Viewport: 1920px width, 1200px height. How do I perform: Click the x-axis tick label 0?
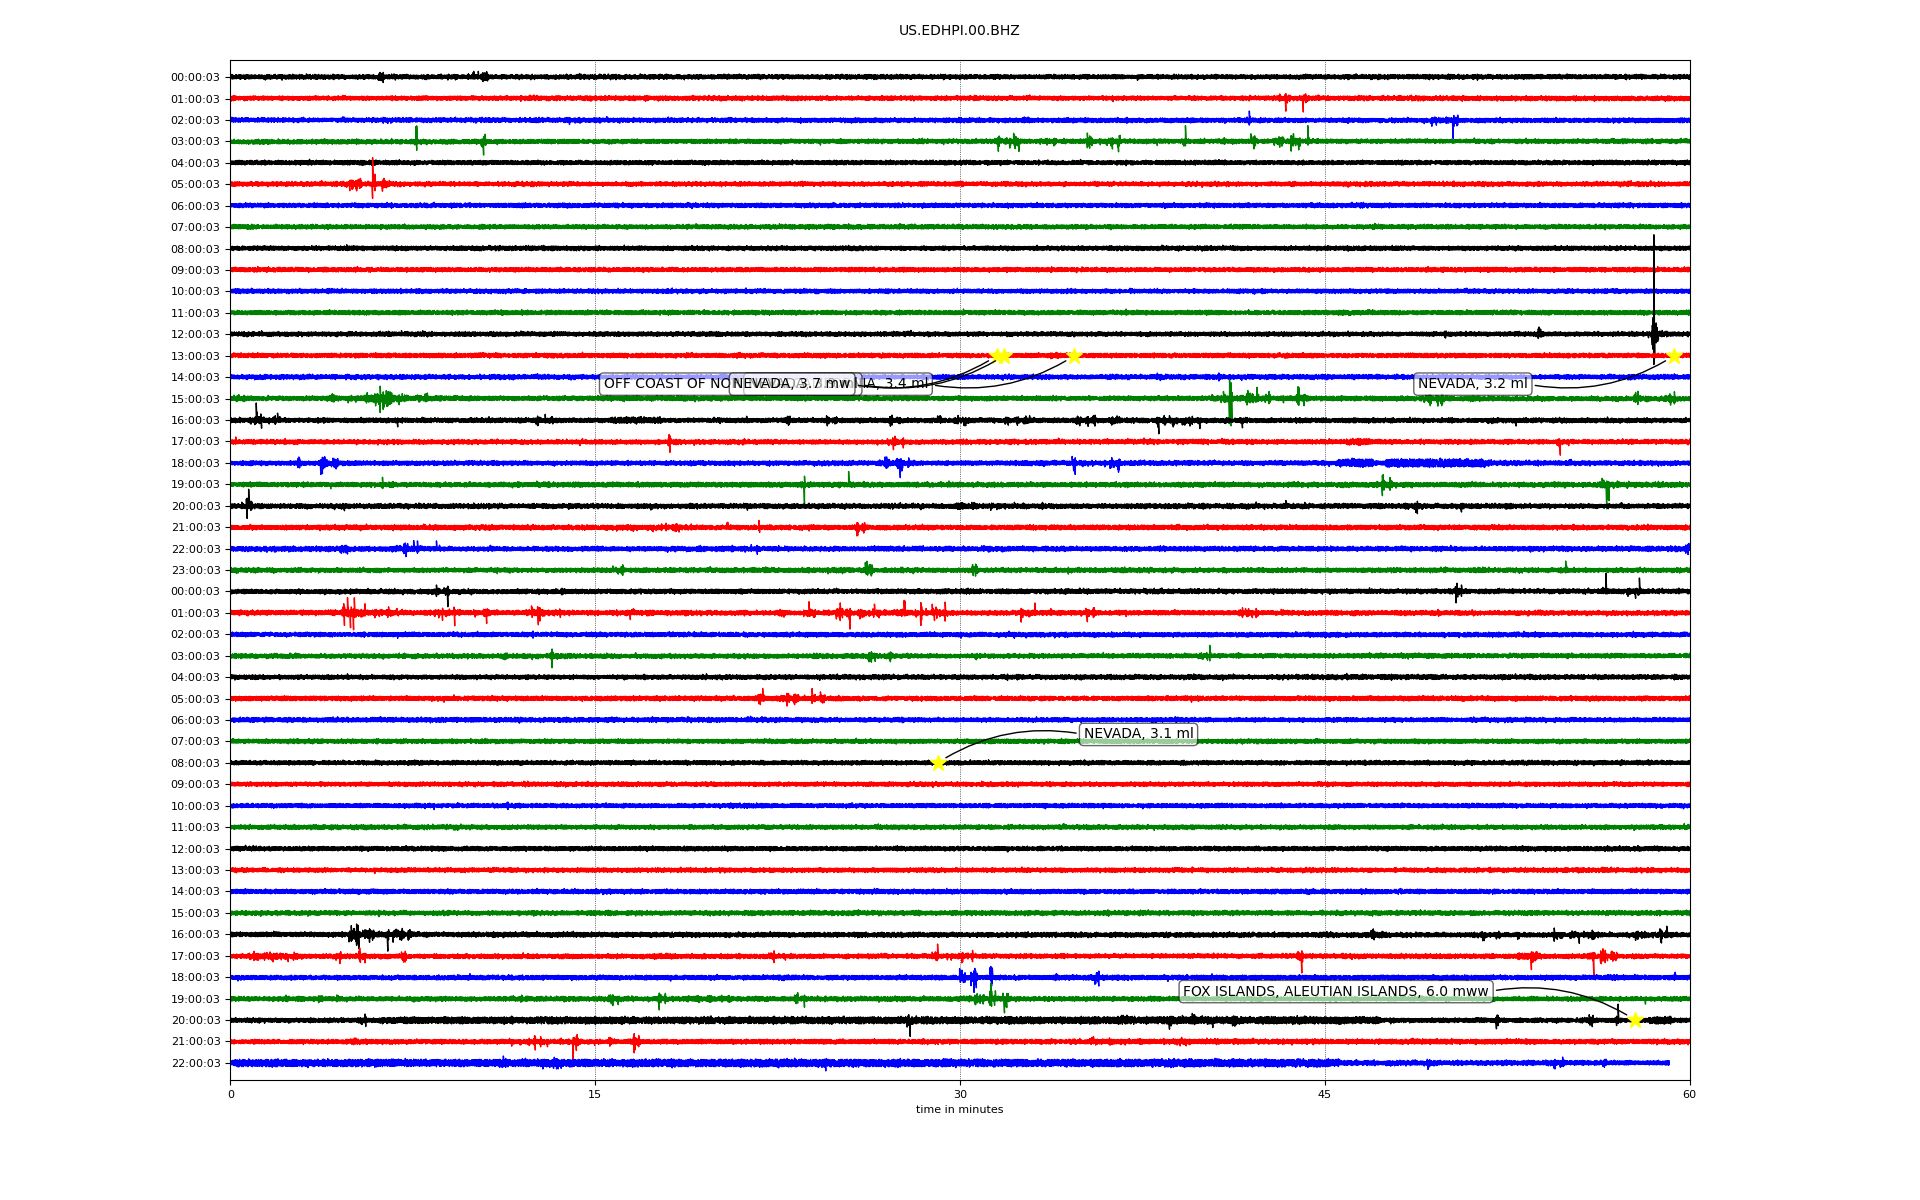231,1094
